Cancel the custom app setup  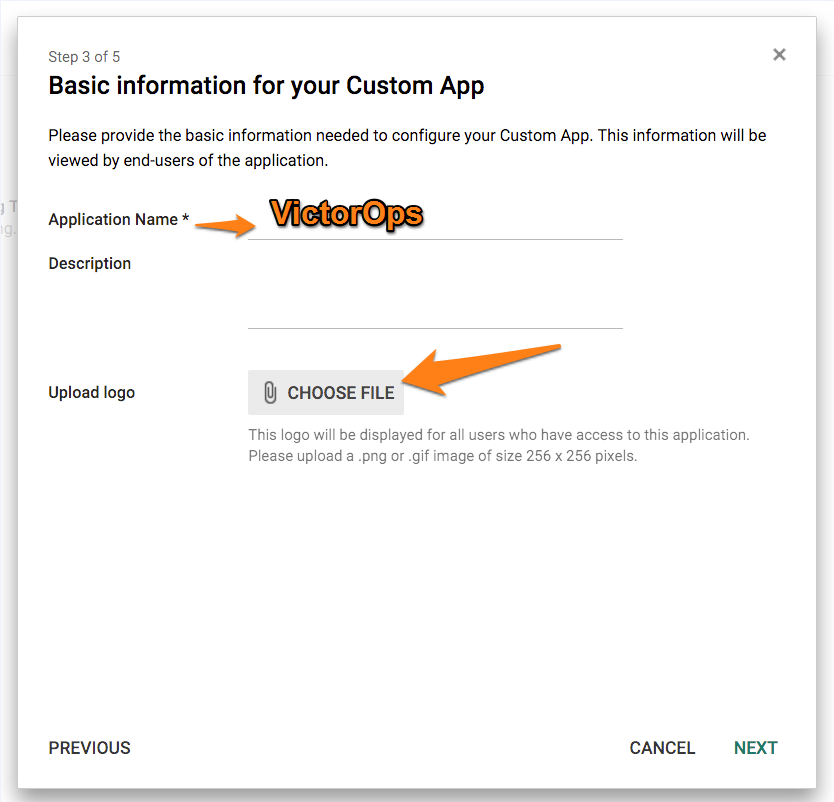(x=662, y=748)
